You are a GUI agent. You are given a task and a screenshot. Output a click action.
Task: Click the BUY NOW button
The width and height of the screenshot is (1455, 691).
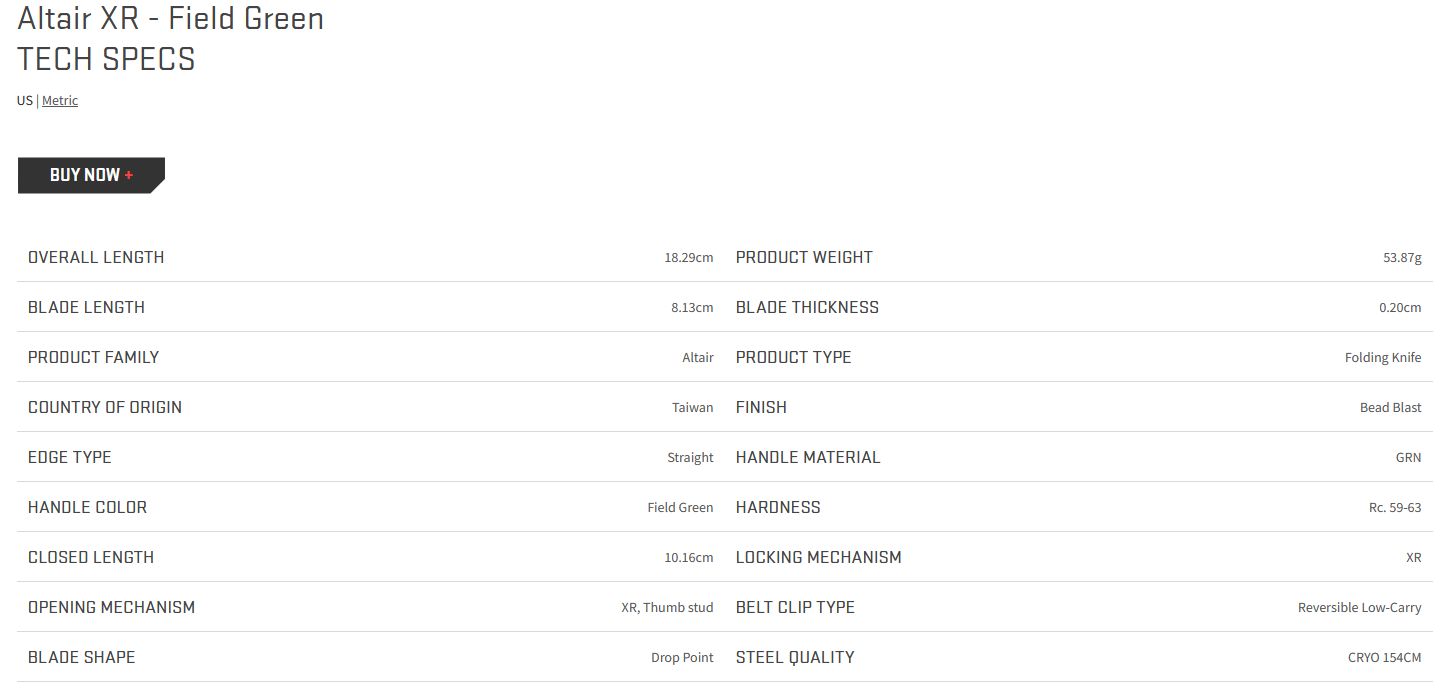[91, 175]
